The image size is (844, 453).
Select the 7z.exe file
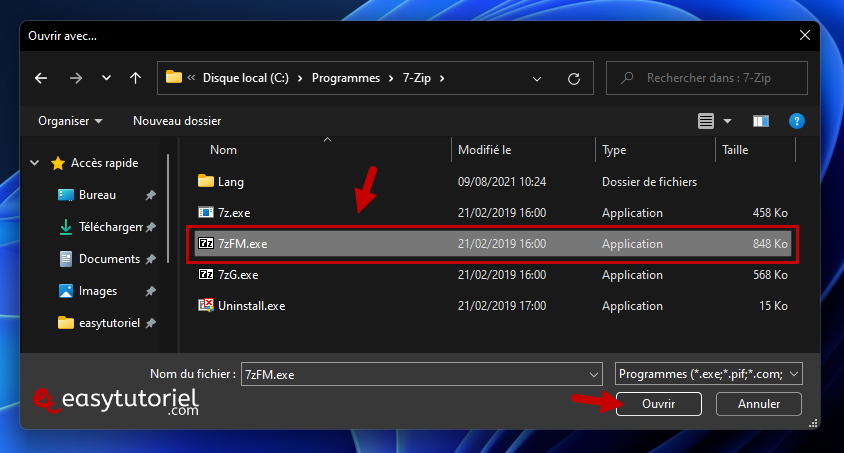tap(493, 213)
